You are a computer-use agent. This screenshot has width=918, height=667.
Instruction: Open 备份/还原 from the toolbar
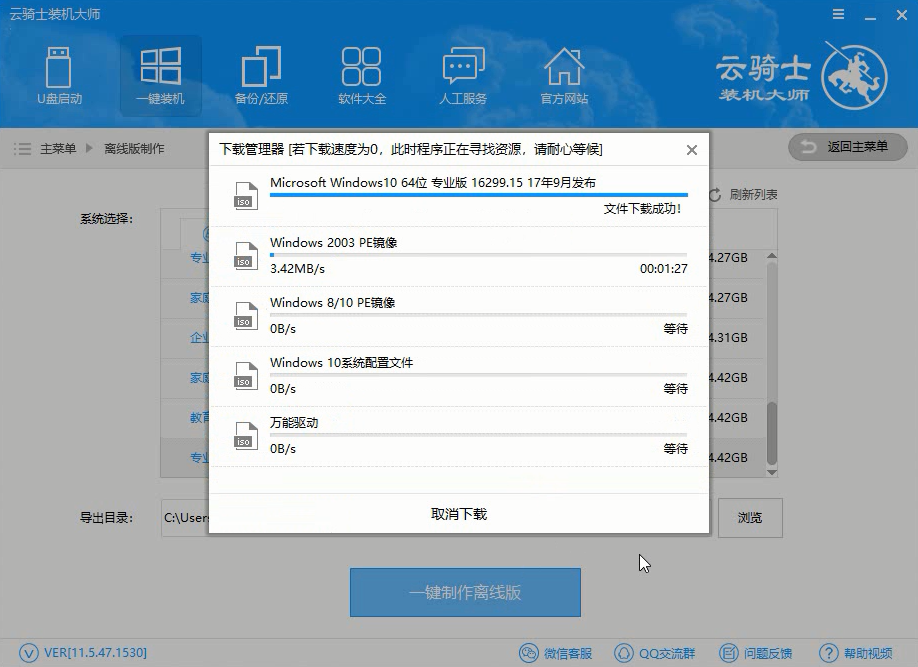coord(261,76)
